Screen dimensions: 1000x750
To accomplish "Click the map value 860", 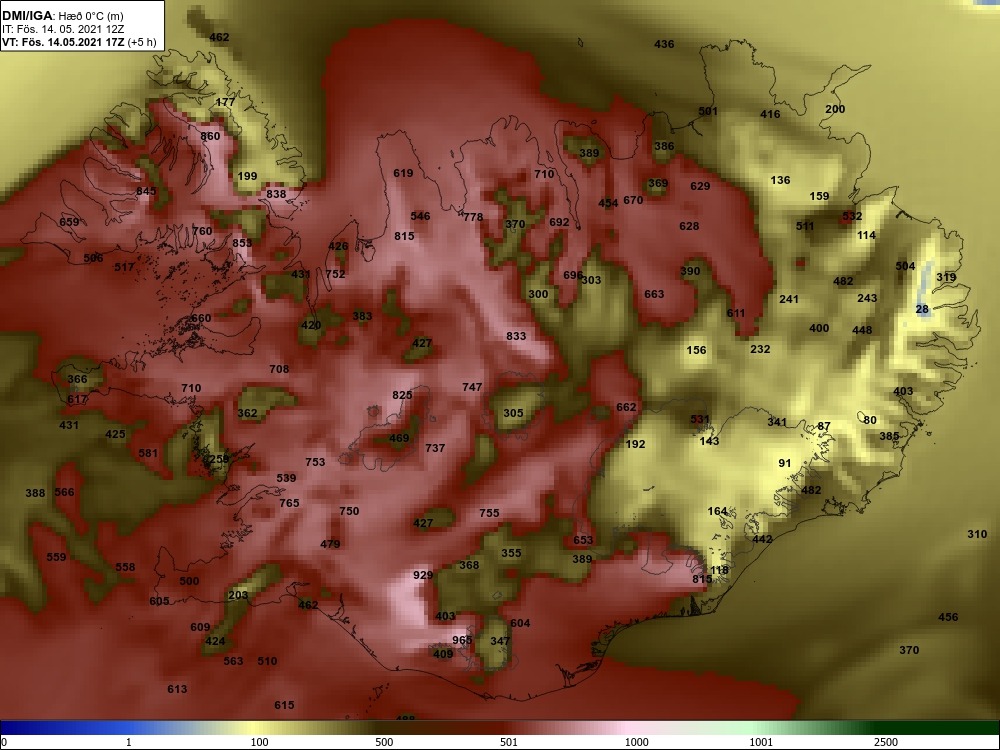I will pos(210,136).
